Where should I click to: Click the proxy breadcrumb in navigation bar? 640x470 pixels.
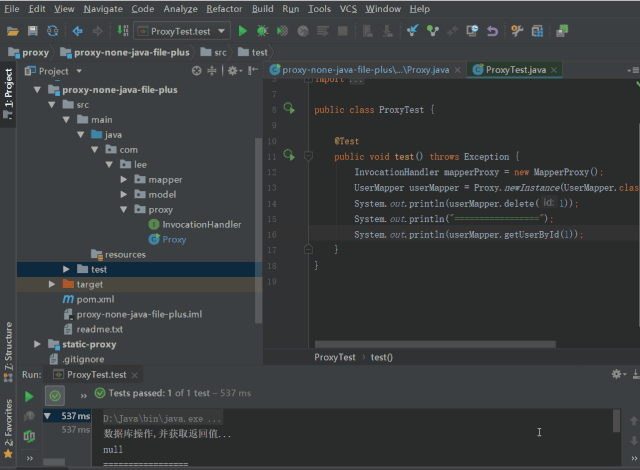pyautogui.click(x=35, y=52)
